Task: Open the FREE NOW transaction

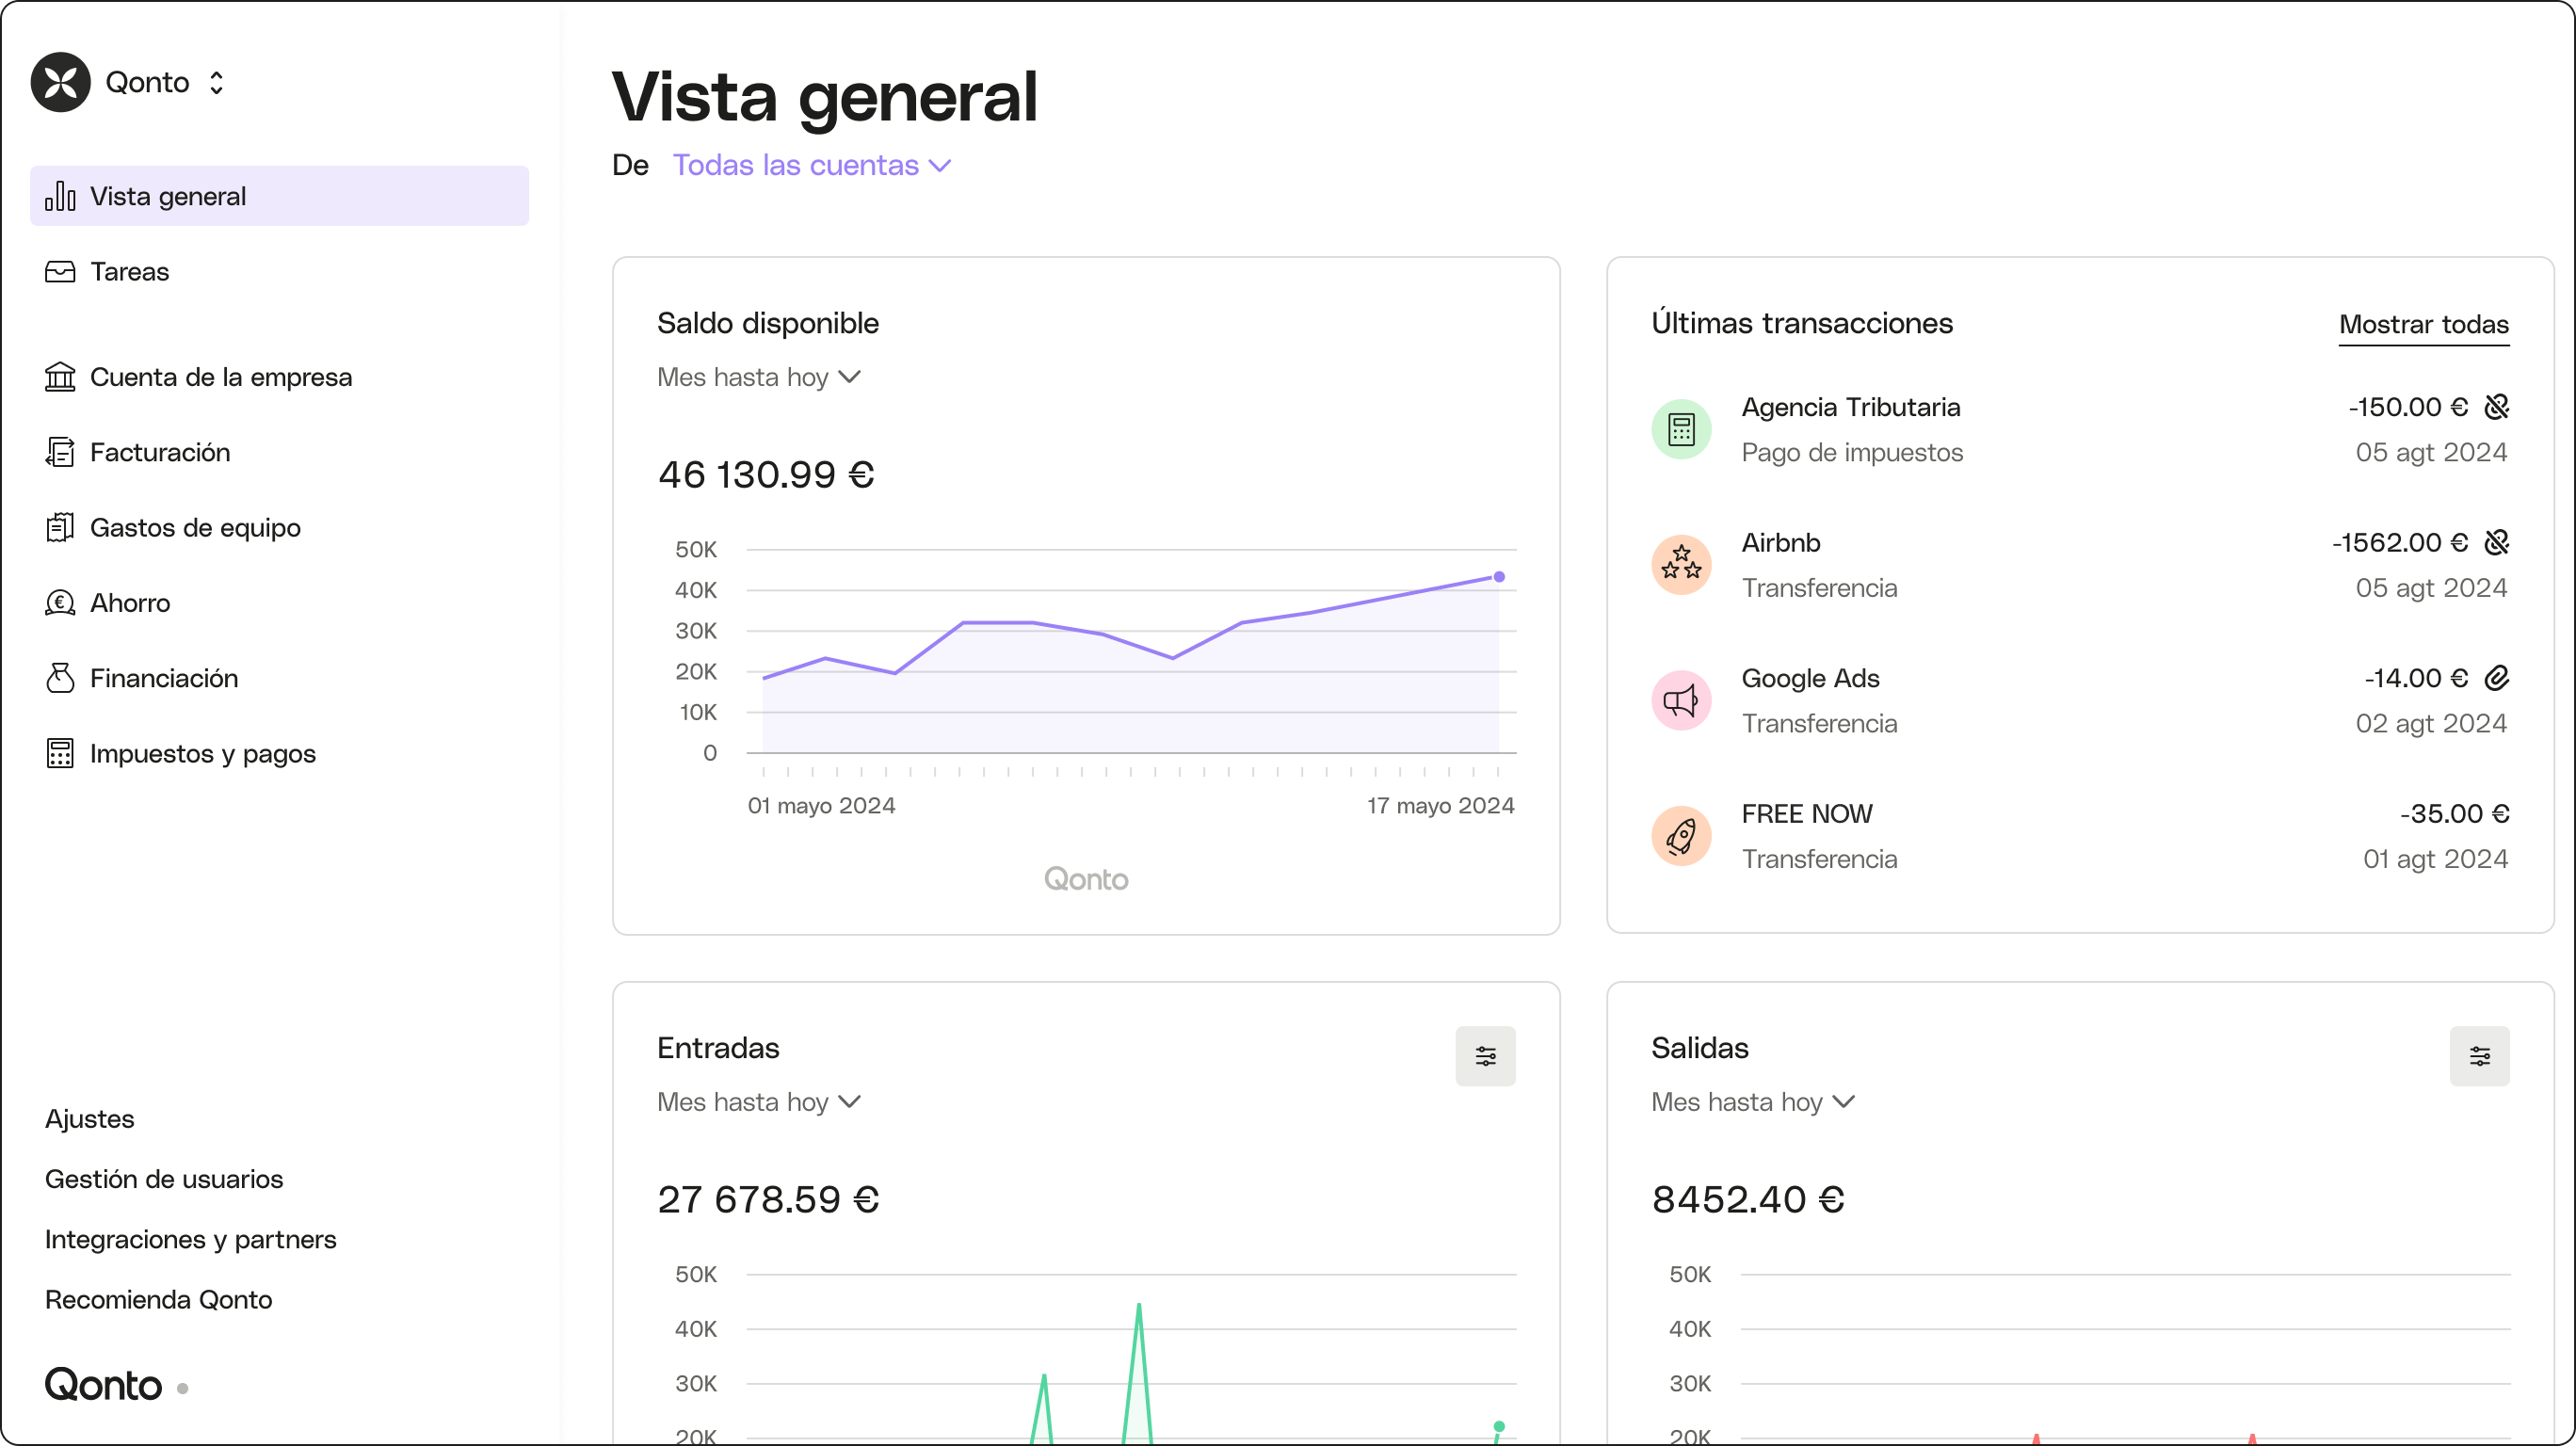Action: tap(2080, 836)
